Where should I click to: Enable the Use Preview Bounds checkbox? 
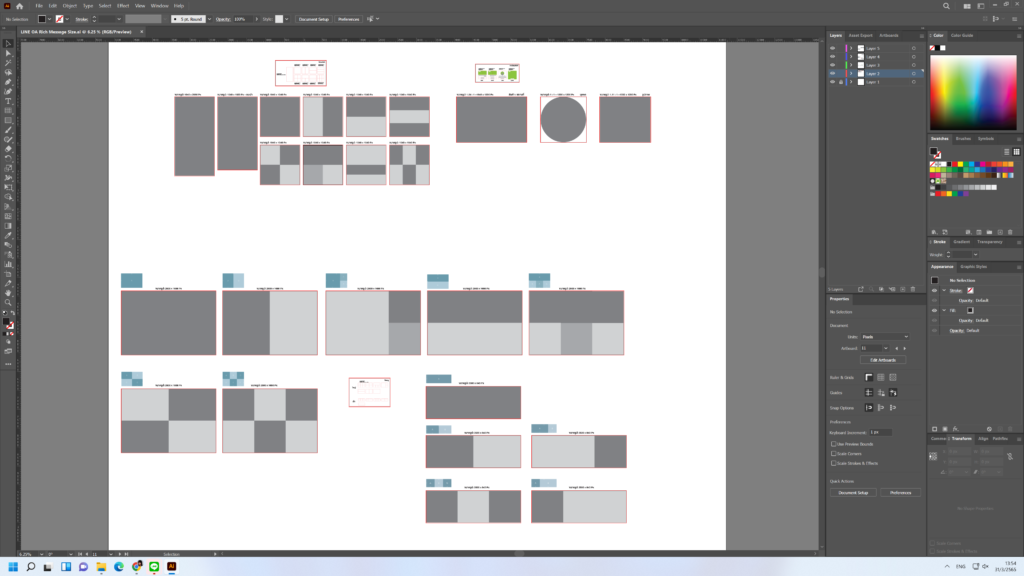coord(834,445)
